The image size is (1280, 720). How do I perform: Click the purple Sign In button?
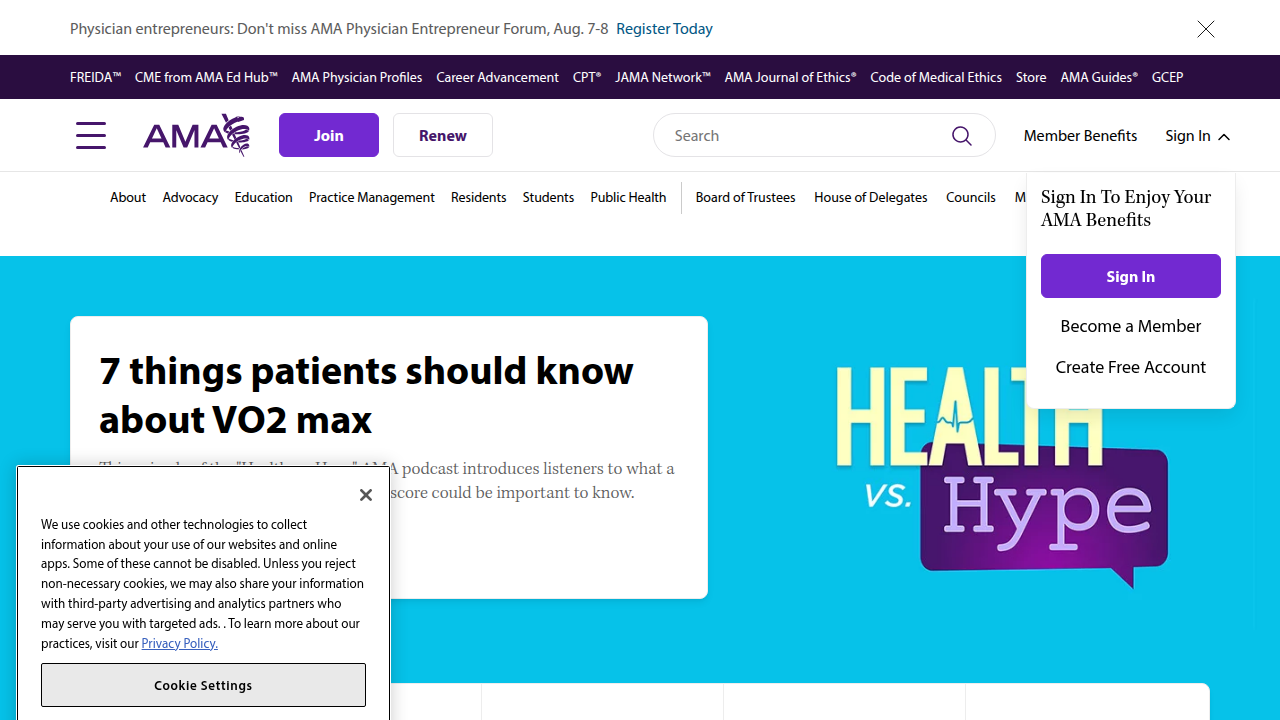click(1131, 276)
